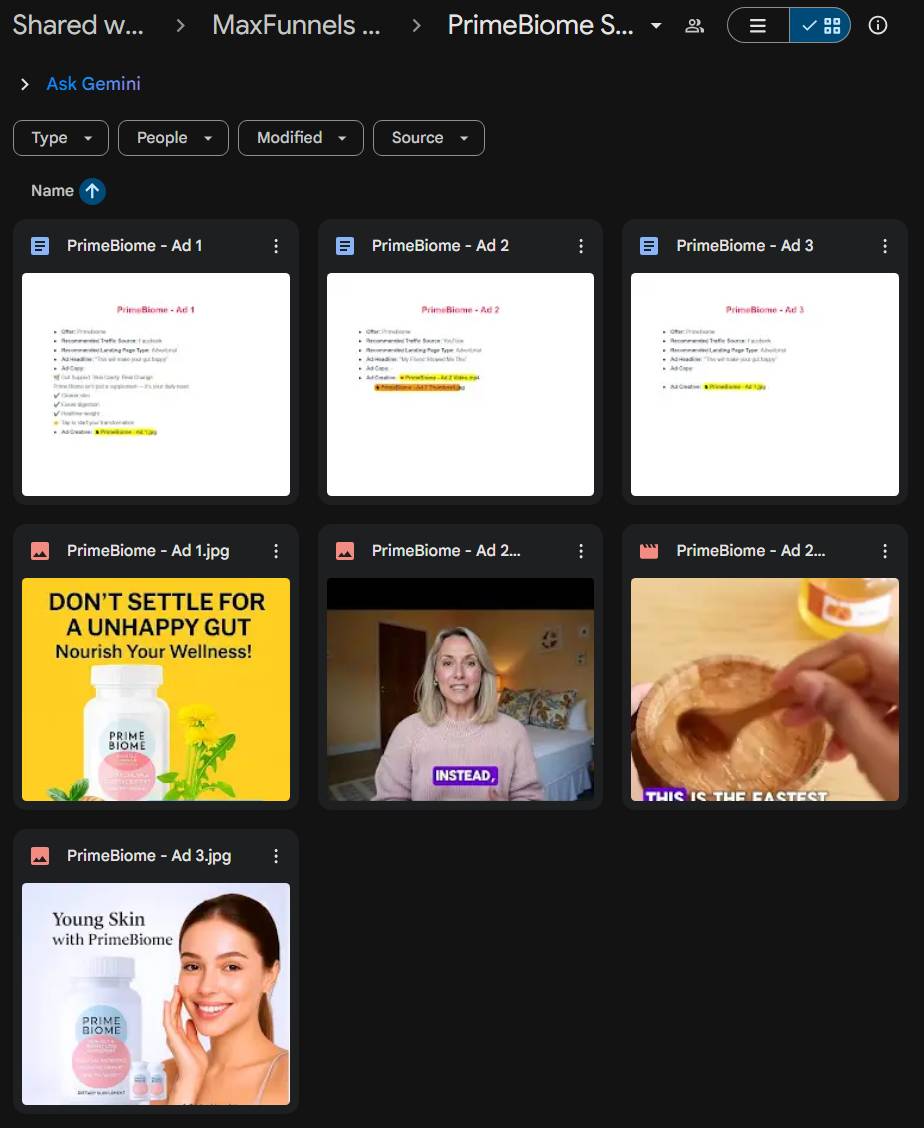
Task: Open more actions for PrimeBiome - Ad 1 doc
Action: pos(276,246)
